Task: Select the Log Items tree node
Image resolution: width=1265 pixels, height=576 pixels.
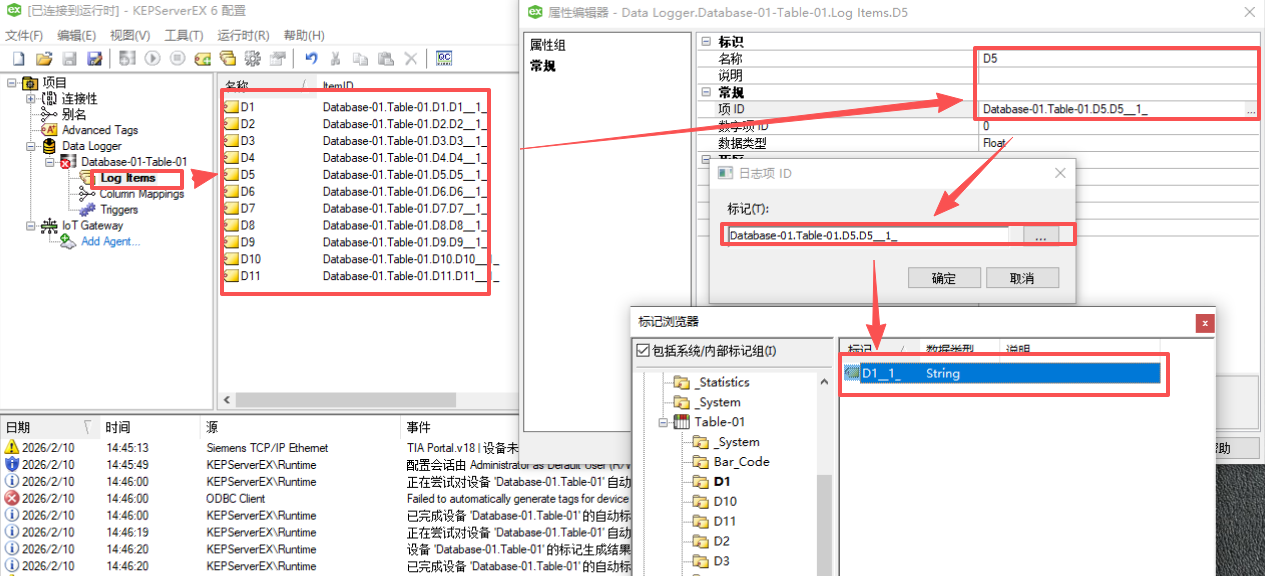Action: click(128, 178)
